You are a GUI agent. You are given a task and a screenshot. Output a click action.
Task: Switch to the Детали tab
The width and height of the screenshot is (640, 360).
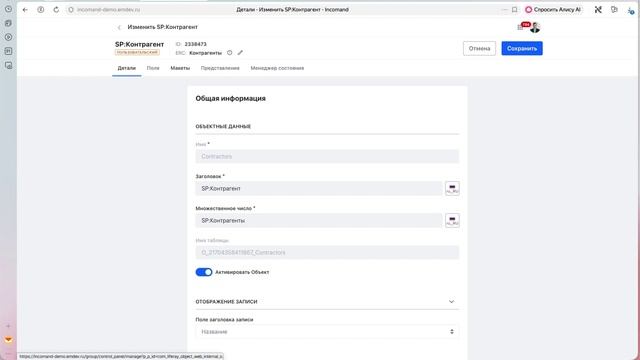click(127, 68)
